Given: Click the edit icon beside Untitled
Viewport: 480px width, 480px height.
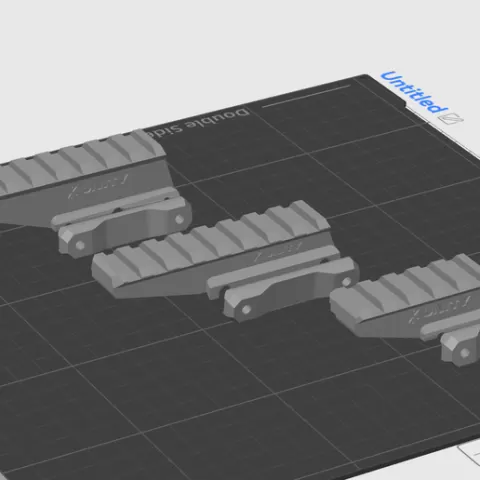Looking at the screenshot, I should click(x=451, y=119).
